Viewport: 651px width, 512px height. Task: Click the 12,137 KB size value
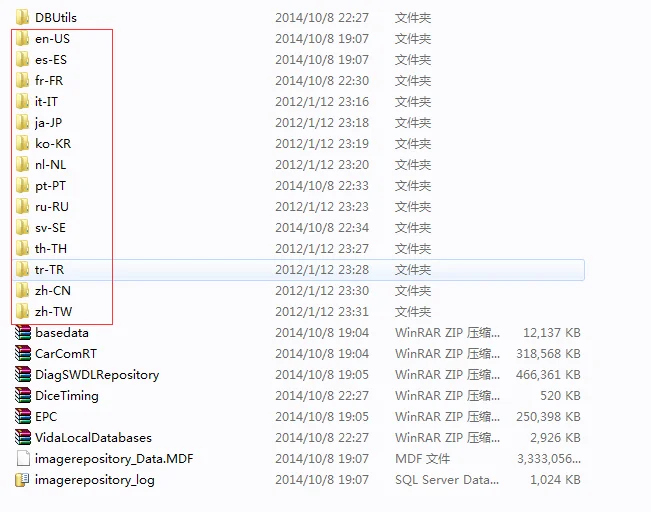(x=552, y=332)
